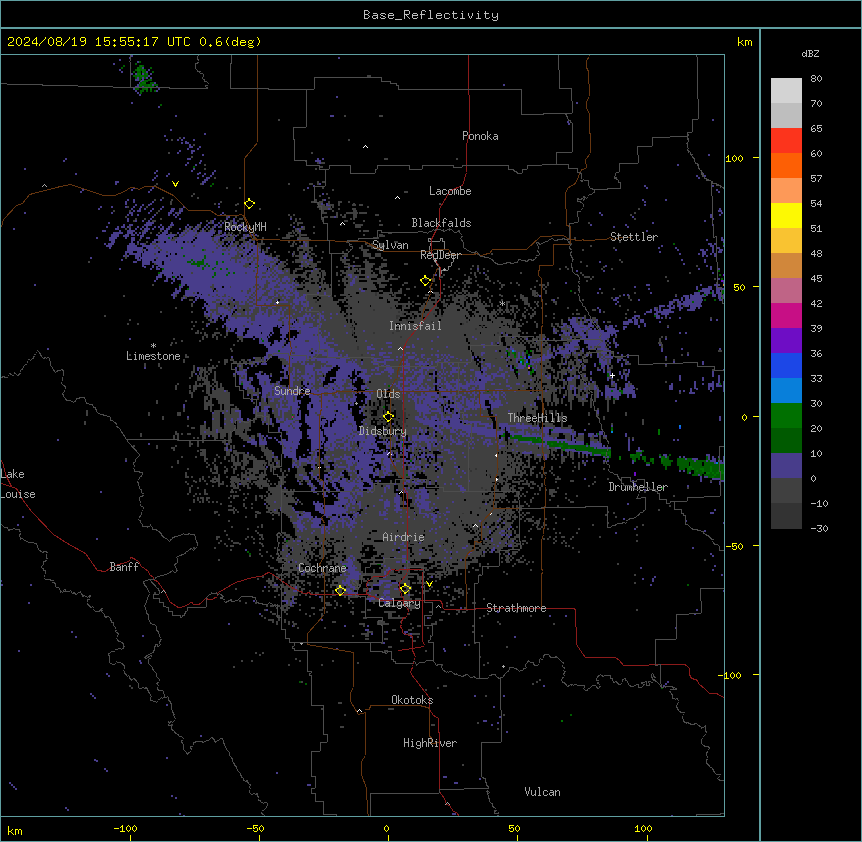Click the Stettler city label
Screen dimensions: 862x842
point(634,237)
